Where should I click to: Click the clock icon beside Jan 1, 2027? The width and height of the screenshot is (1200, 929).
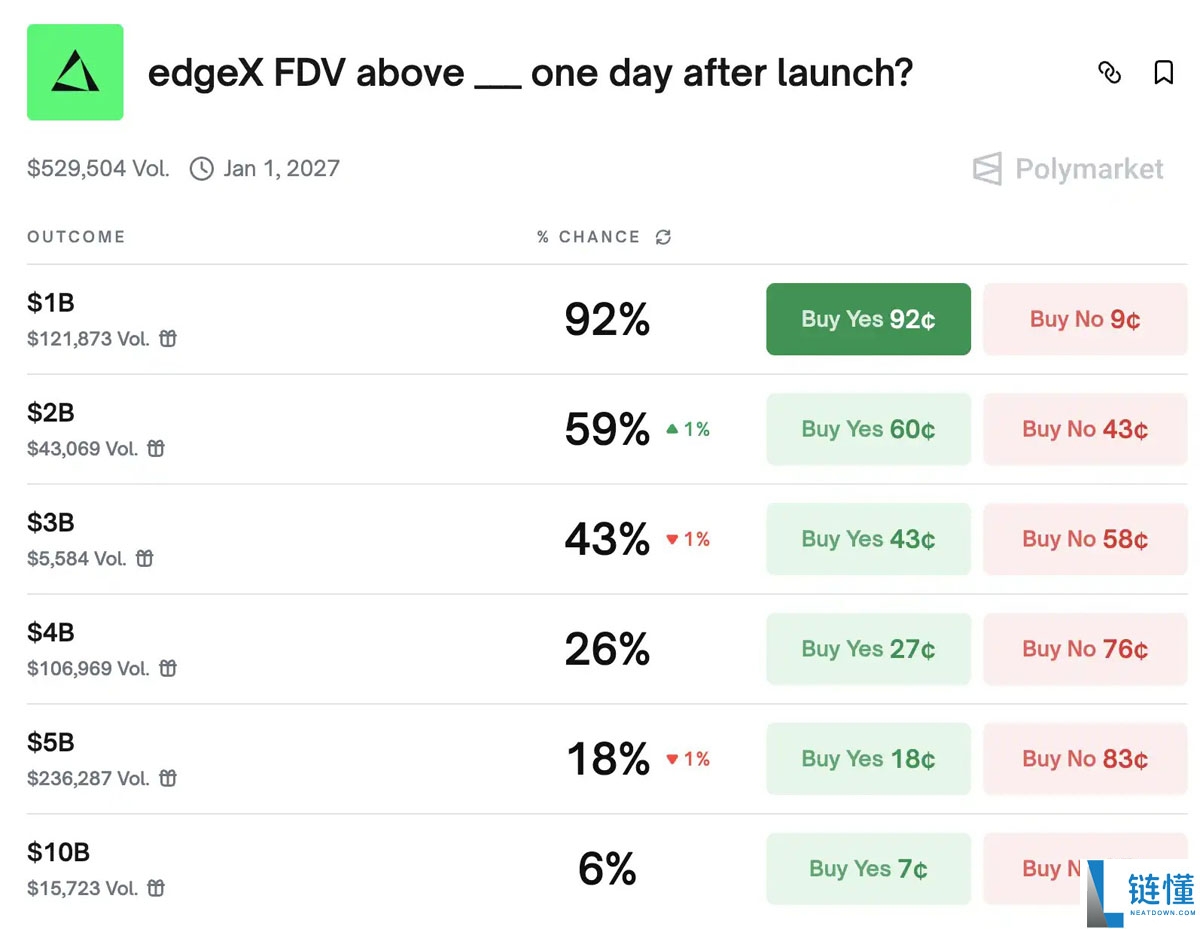[x=201, y=168]
